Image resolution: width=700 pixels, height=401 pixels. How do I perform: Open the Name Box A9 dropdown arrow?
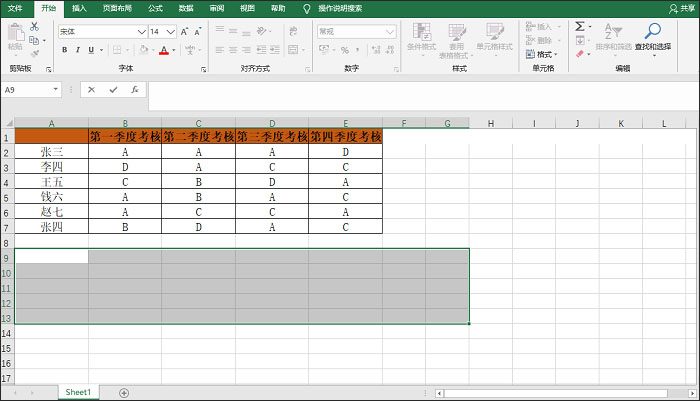click(x=56, y=89)
